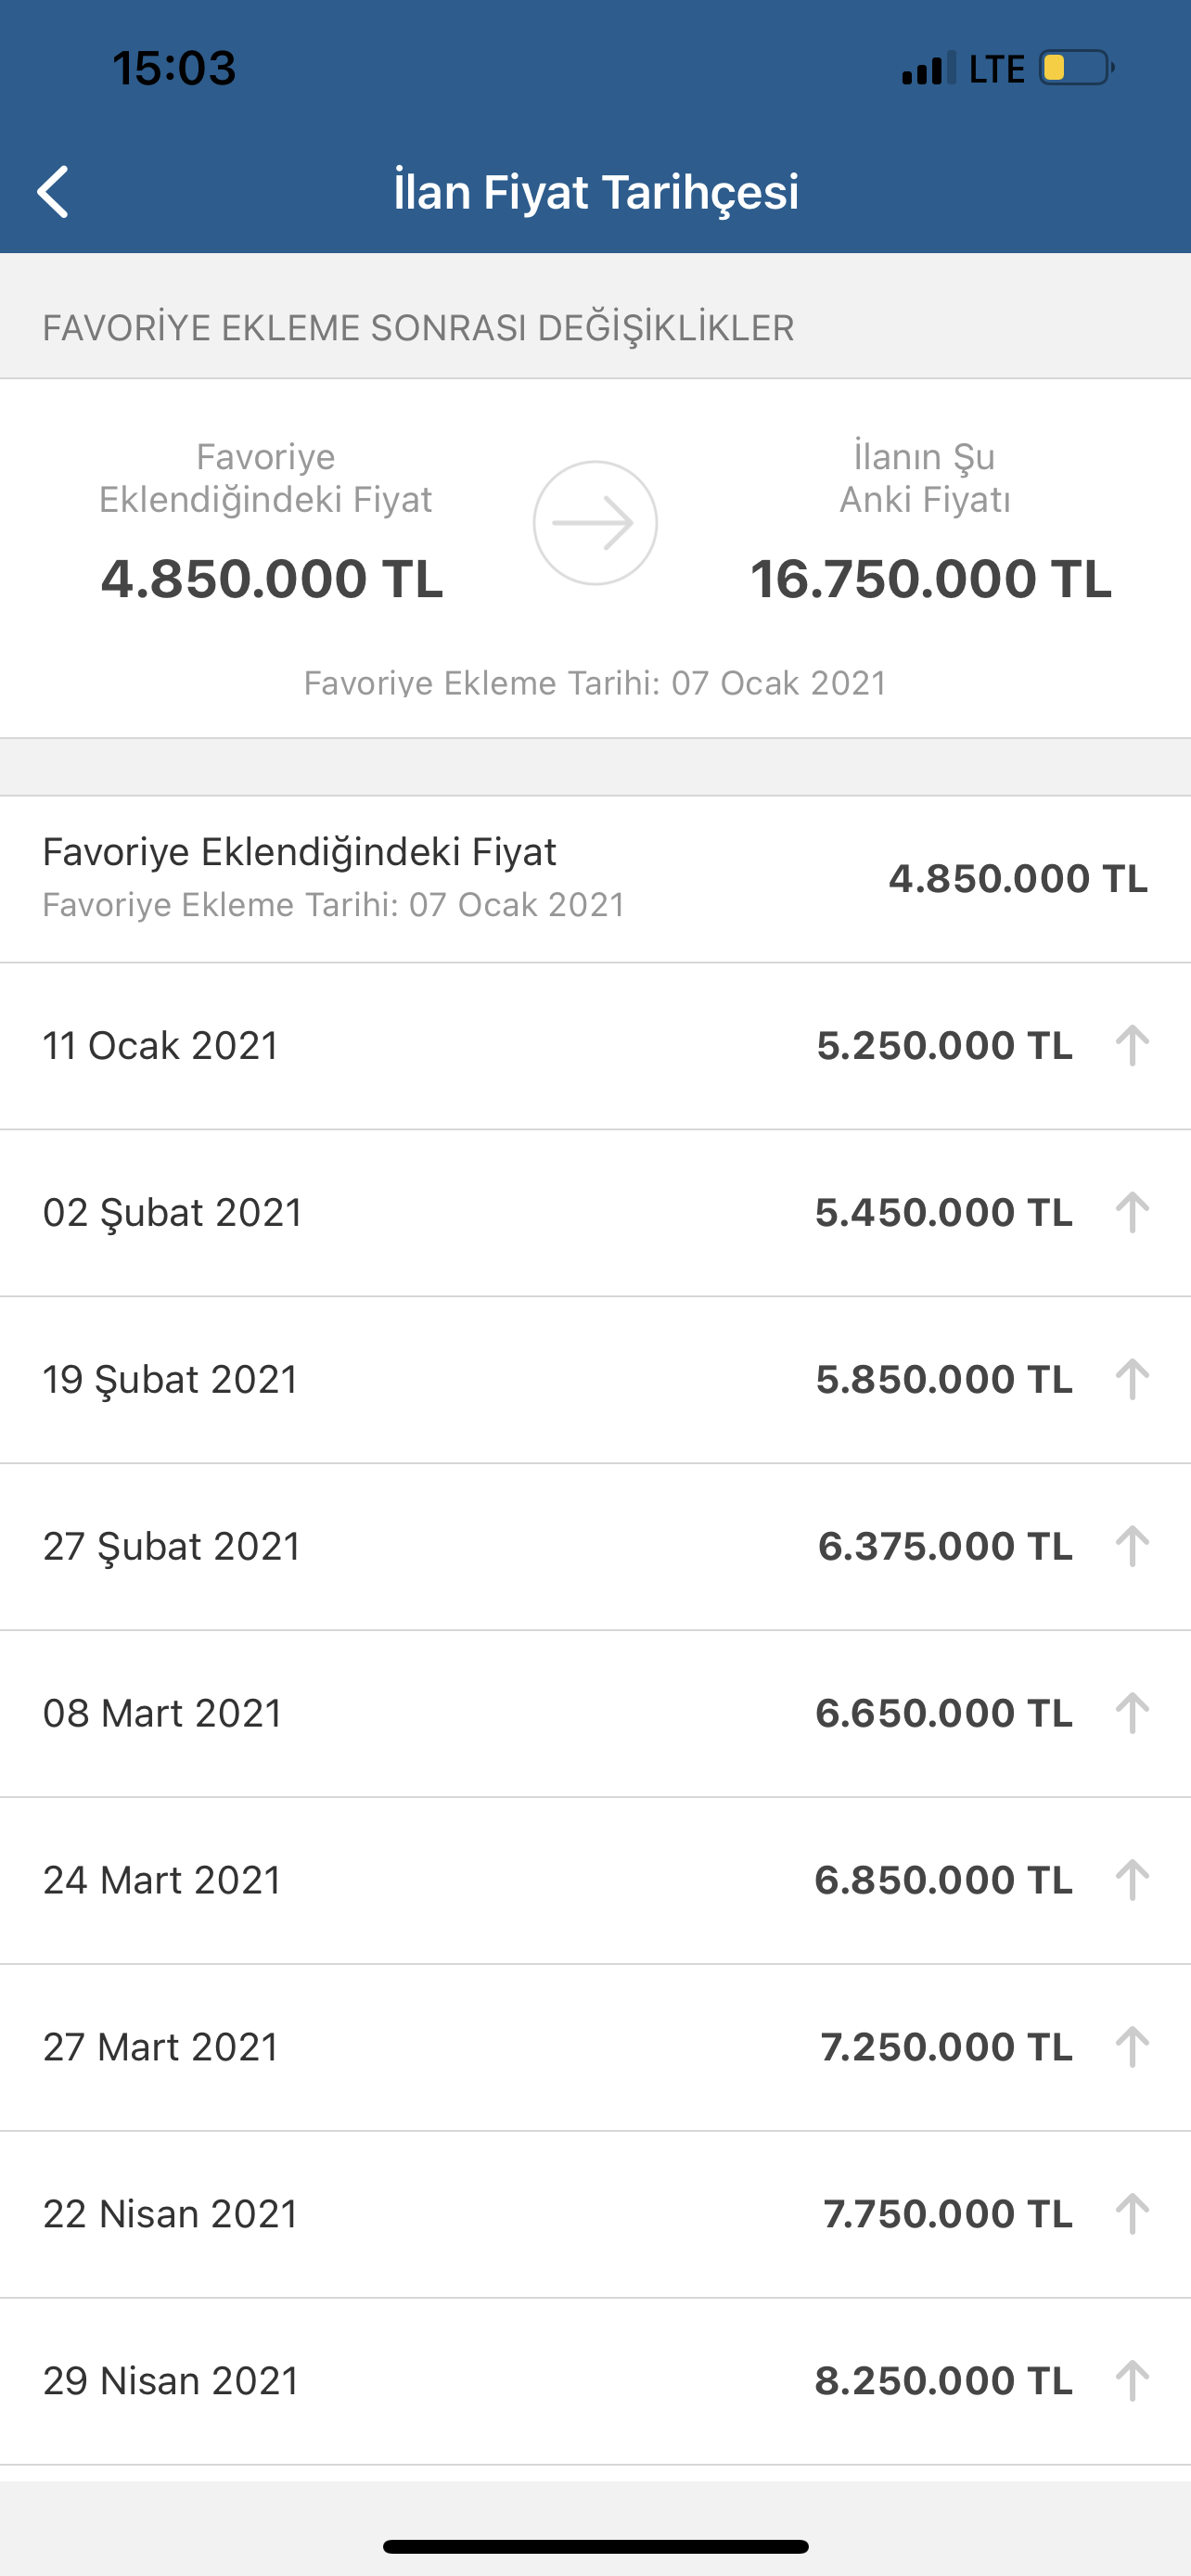Tap the cellular signal bars icon
The height and width of the screenshot is (2576, 1191).
pyautogui.click(x=928, y=68)
